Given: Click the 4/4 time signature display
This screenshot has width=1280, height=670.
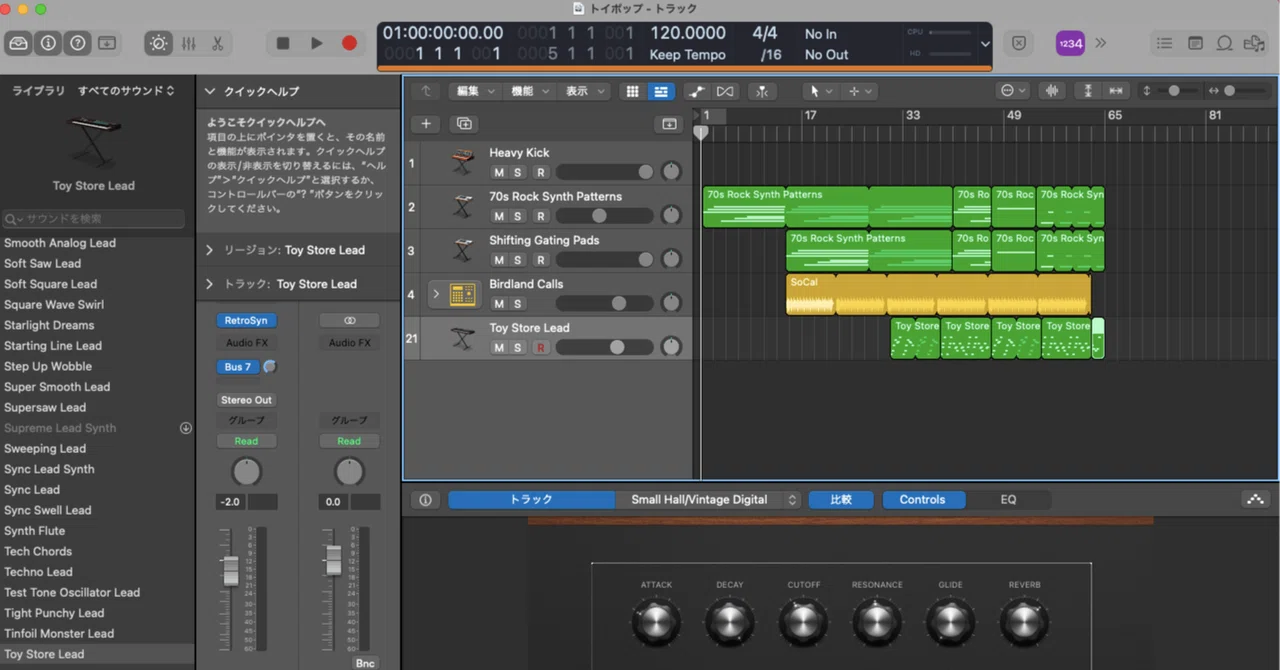Looking at the screenshot, I should (x=765, y=33).
